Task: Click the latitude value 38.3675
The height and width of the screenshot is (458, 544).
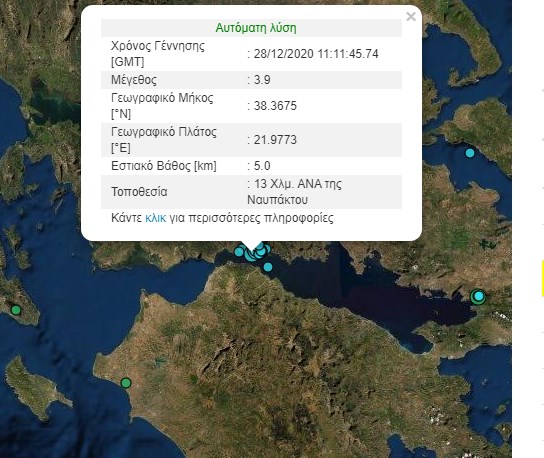Action: pos(275,106)
